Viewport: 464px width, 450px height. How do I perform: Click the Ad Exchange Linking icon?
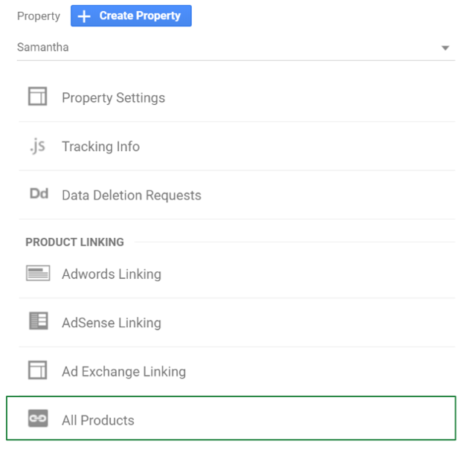[x=37, y=370]
